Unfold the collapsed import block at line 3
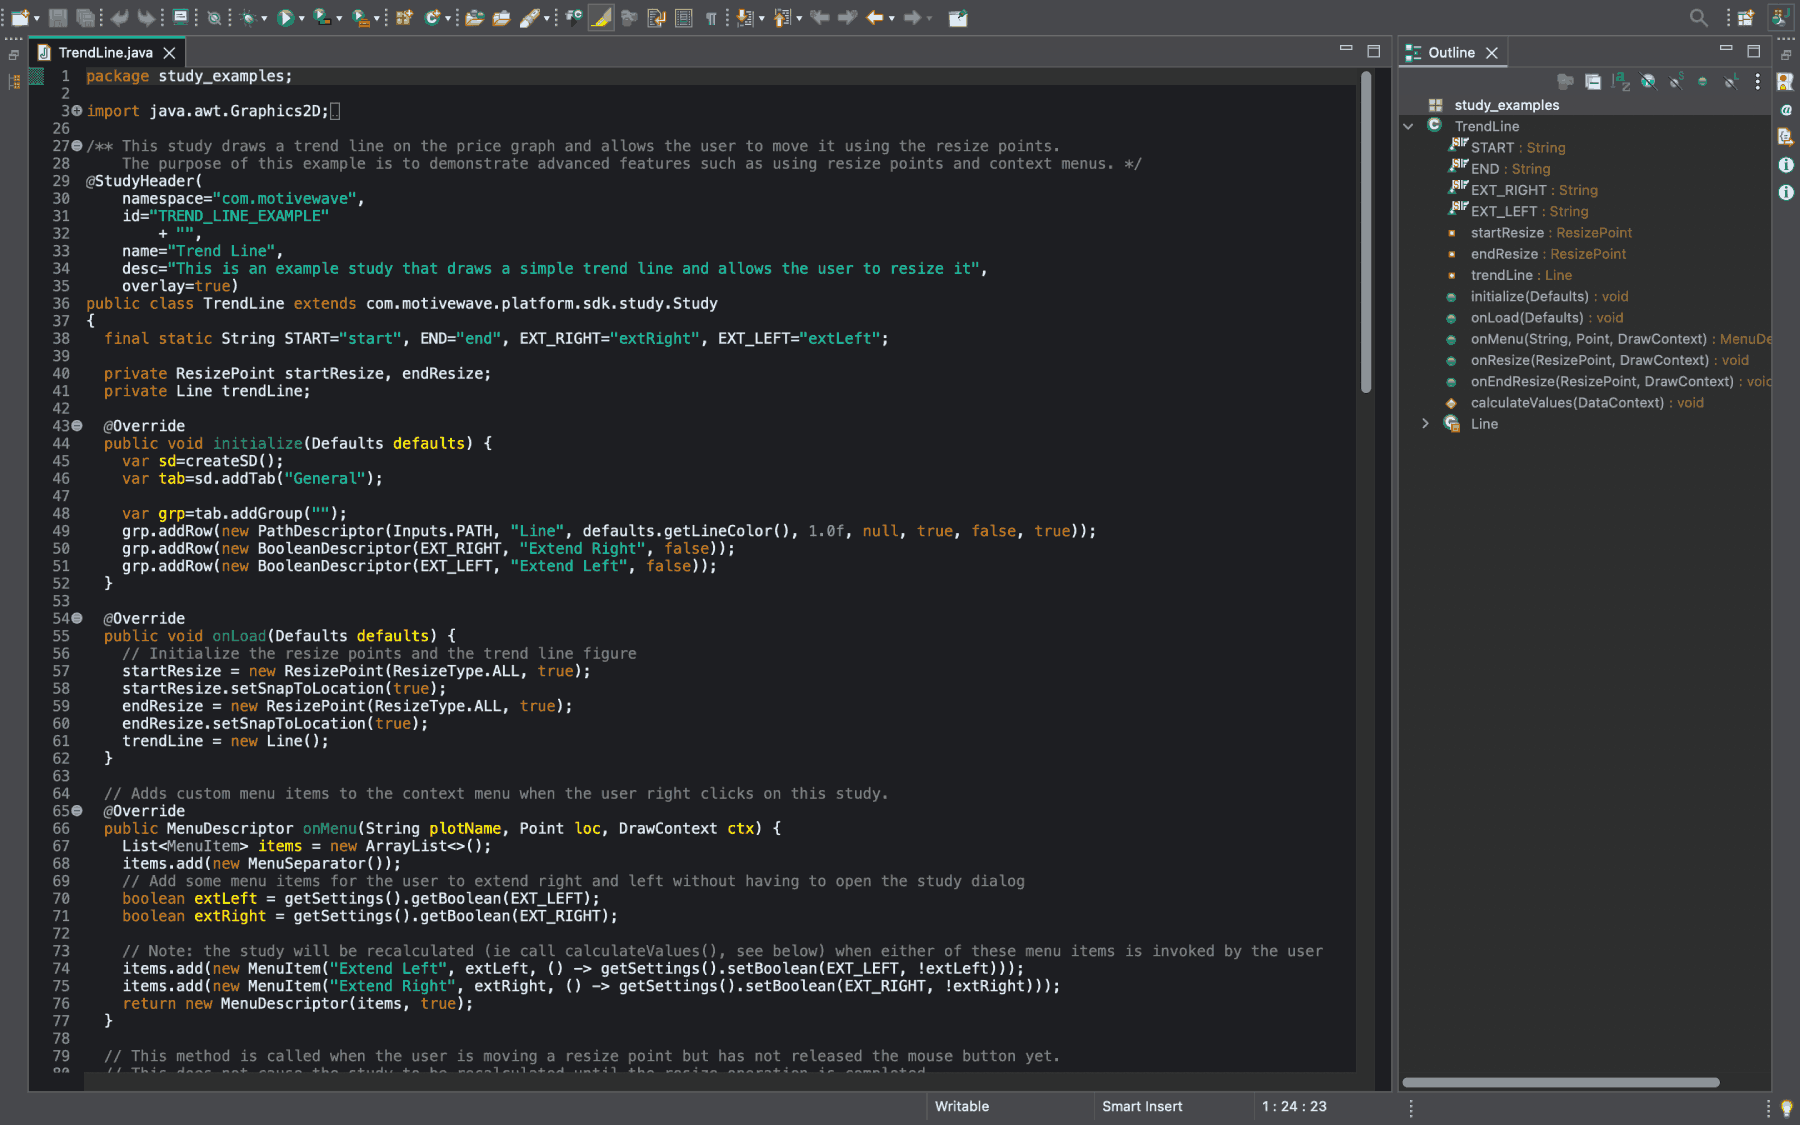The image size is (1800, 1125). [x=77, y=111]
